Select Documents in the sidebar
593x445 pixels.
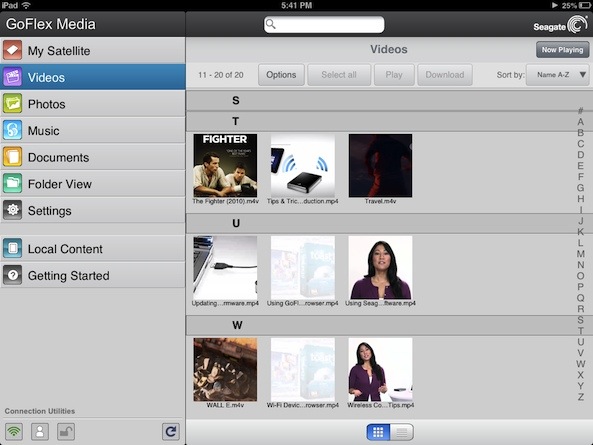click(93, 157)
